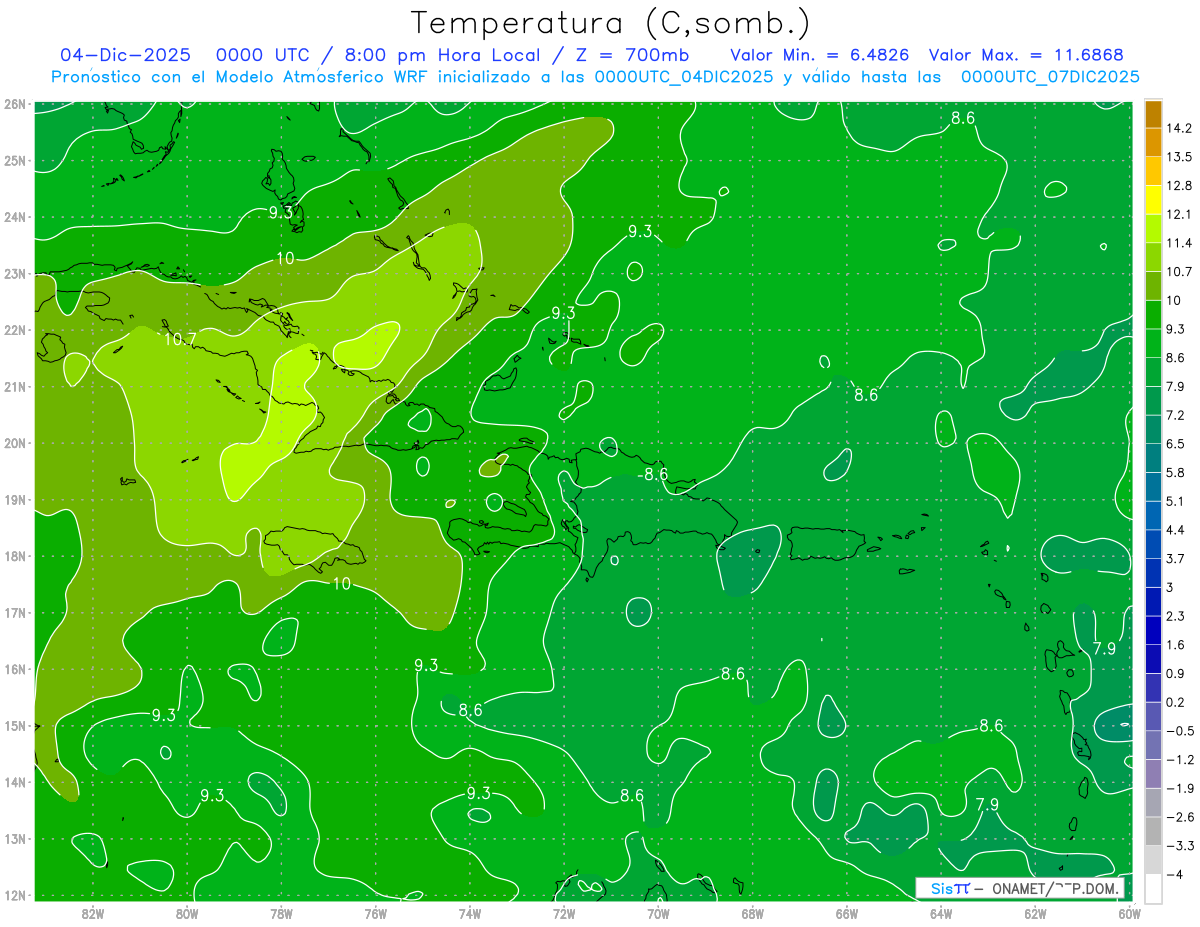
Task: Click the "13.5" colorbar label
Action: point(1179,157)
